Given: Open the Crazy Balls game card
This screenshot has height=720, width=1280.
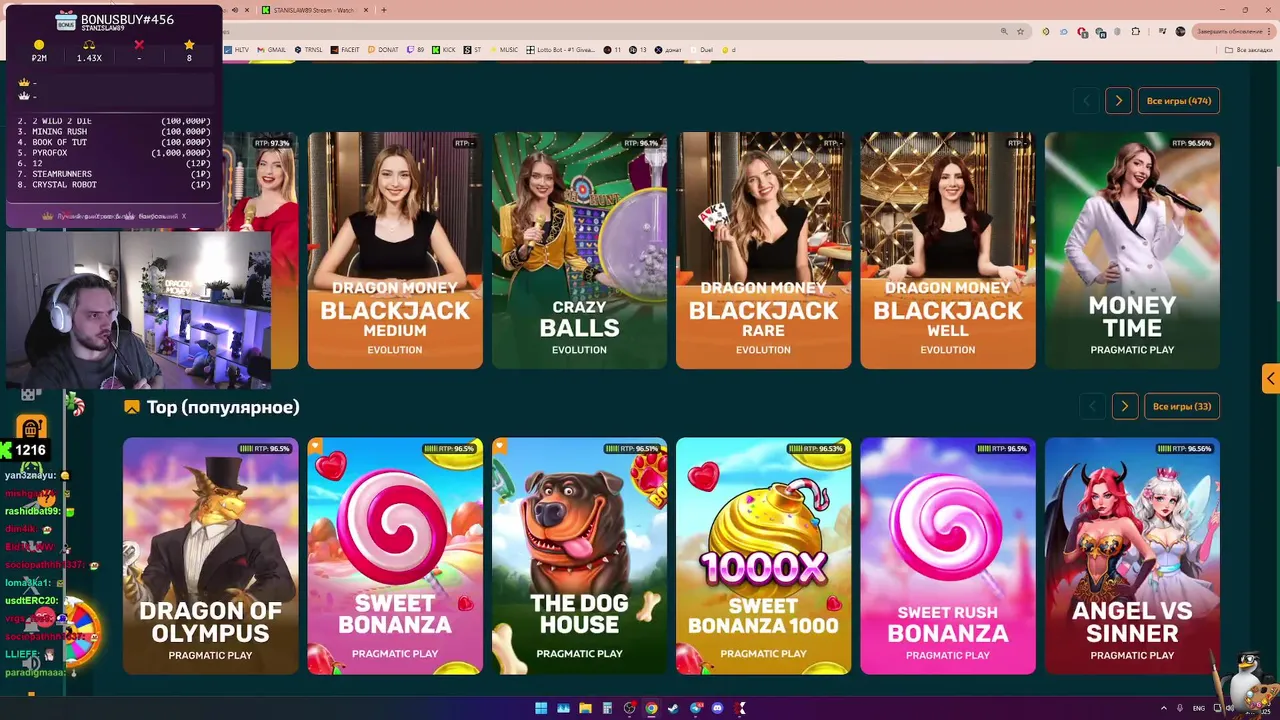Looking at the screenshot, I should click(579, 250).
